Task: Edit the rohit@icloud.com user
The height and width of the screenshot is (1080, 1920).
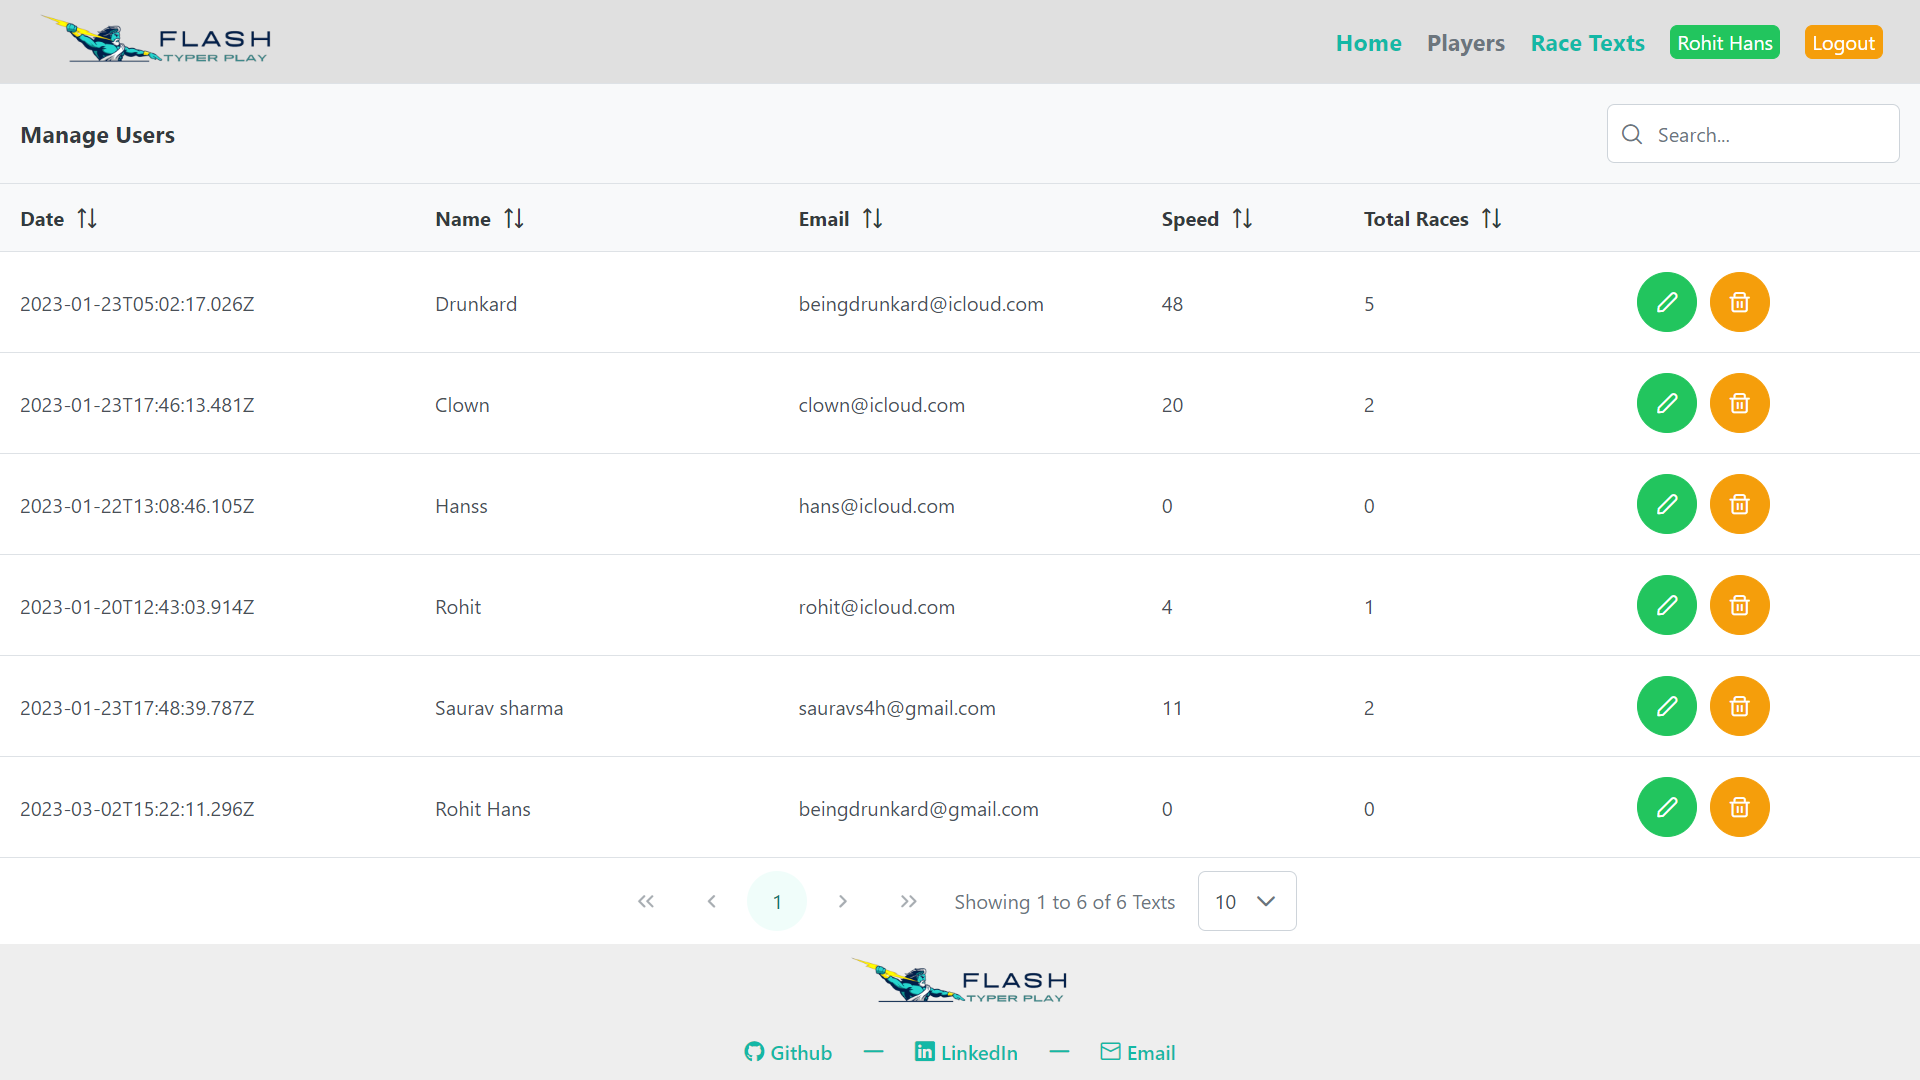Action: (x=1666, y=605)
